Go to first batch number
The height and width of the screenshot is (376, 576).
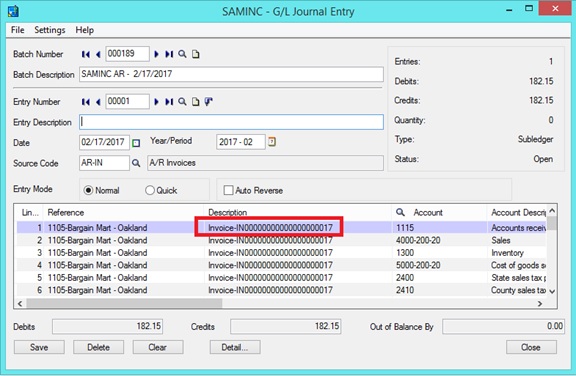(86, 54)
